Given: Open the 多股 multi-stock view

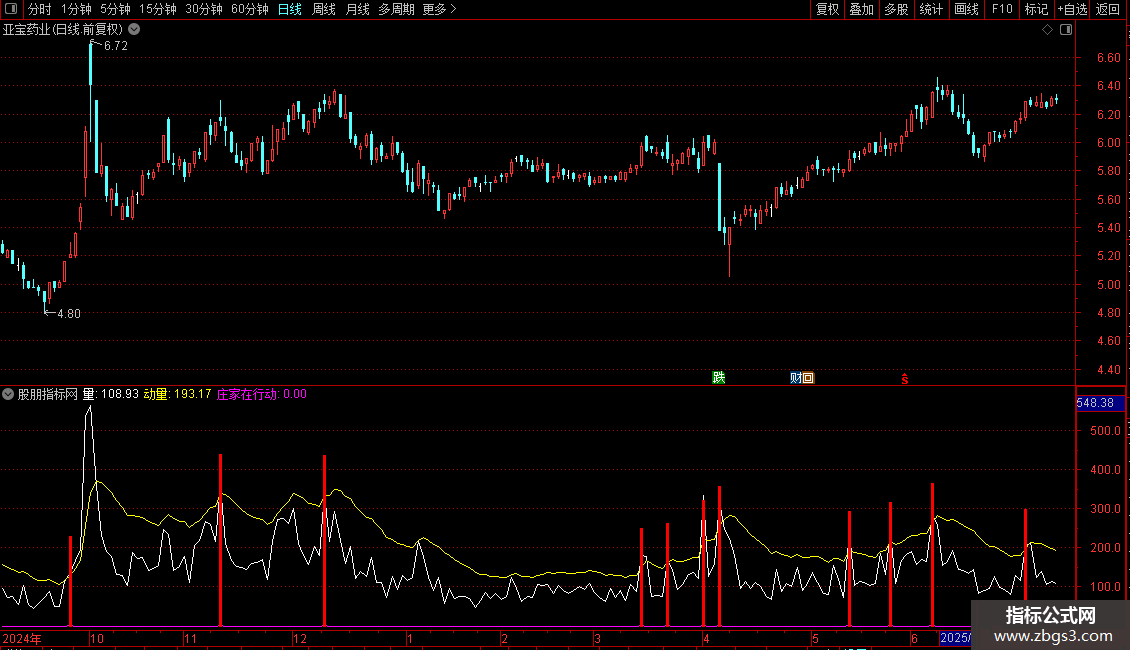Looking at the screenshot, I should [x=896, y=9].
